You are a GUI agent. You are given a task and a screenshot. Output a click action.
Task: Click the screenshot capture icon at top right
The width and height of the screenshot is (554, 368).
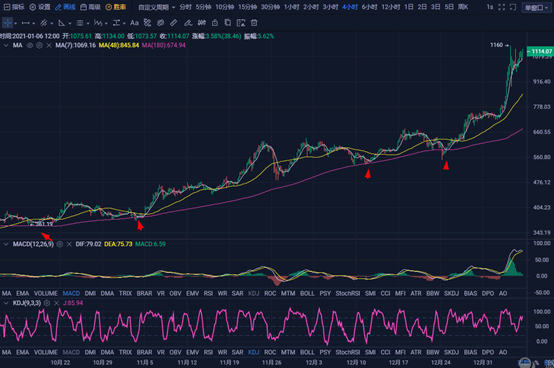tap(513, 7)
